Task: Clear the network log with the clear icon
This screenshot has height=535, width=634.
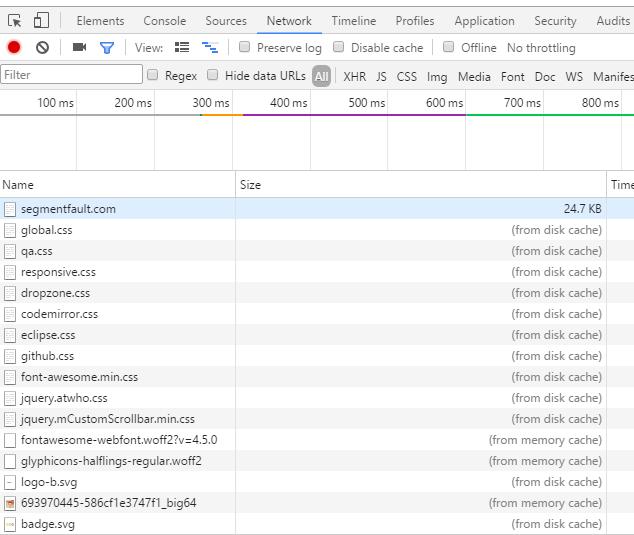Action: tap(42, 47)
